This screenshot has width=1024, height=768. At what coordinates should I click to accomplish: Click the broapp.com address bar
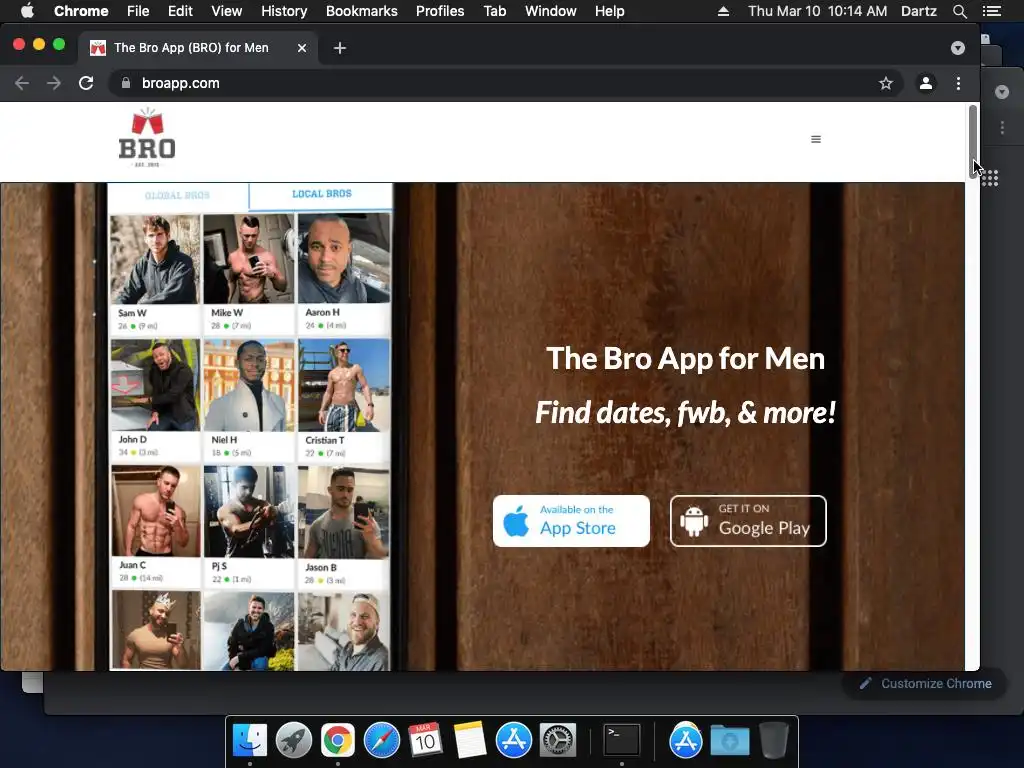coord(506,83)
